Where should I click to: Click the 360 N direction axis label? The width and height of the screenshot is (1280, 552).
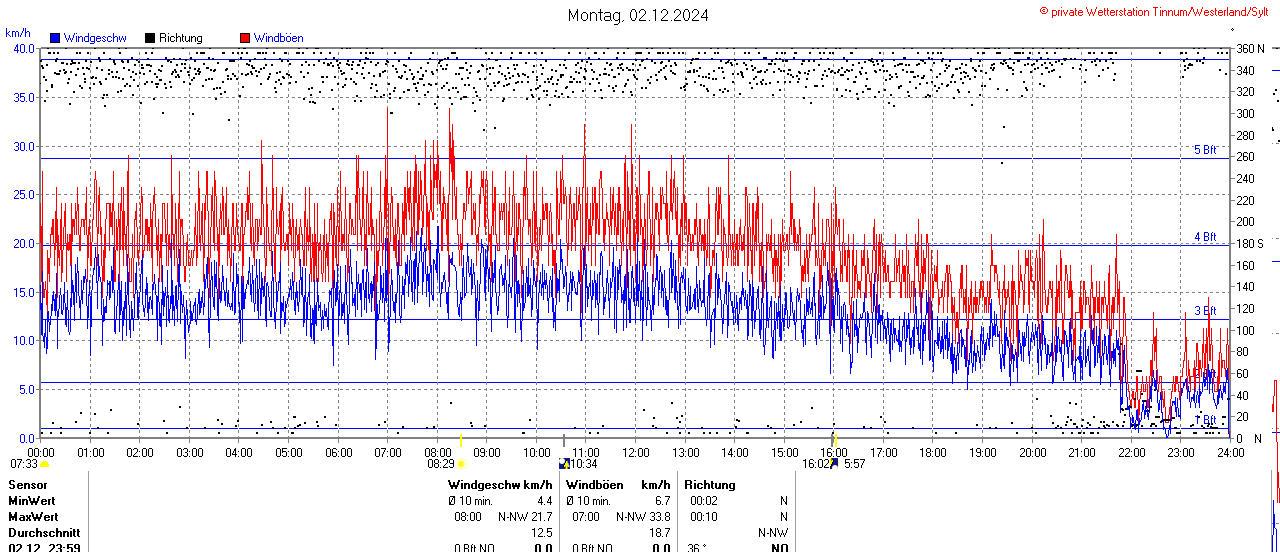1250,48
